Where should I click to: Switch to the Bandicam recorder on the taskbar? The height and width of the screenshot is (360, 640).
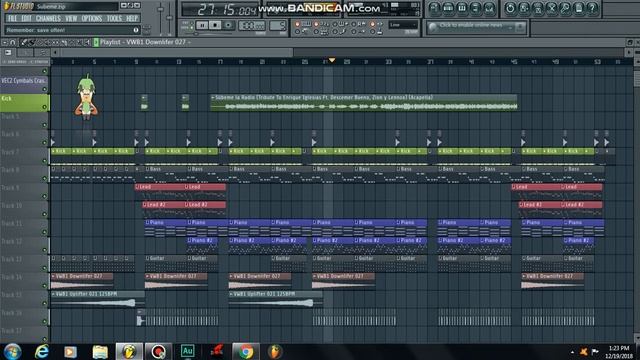158,351
